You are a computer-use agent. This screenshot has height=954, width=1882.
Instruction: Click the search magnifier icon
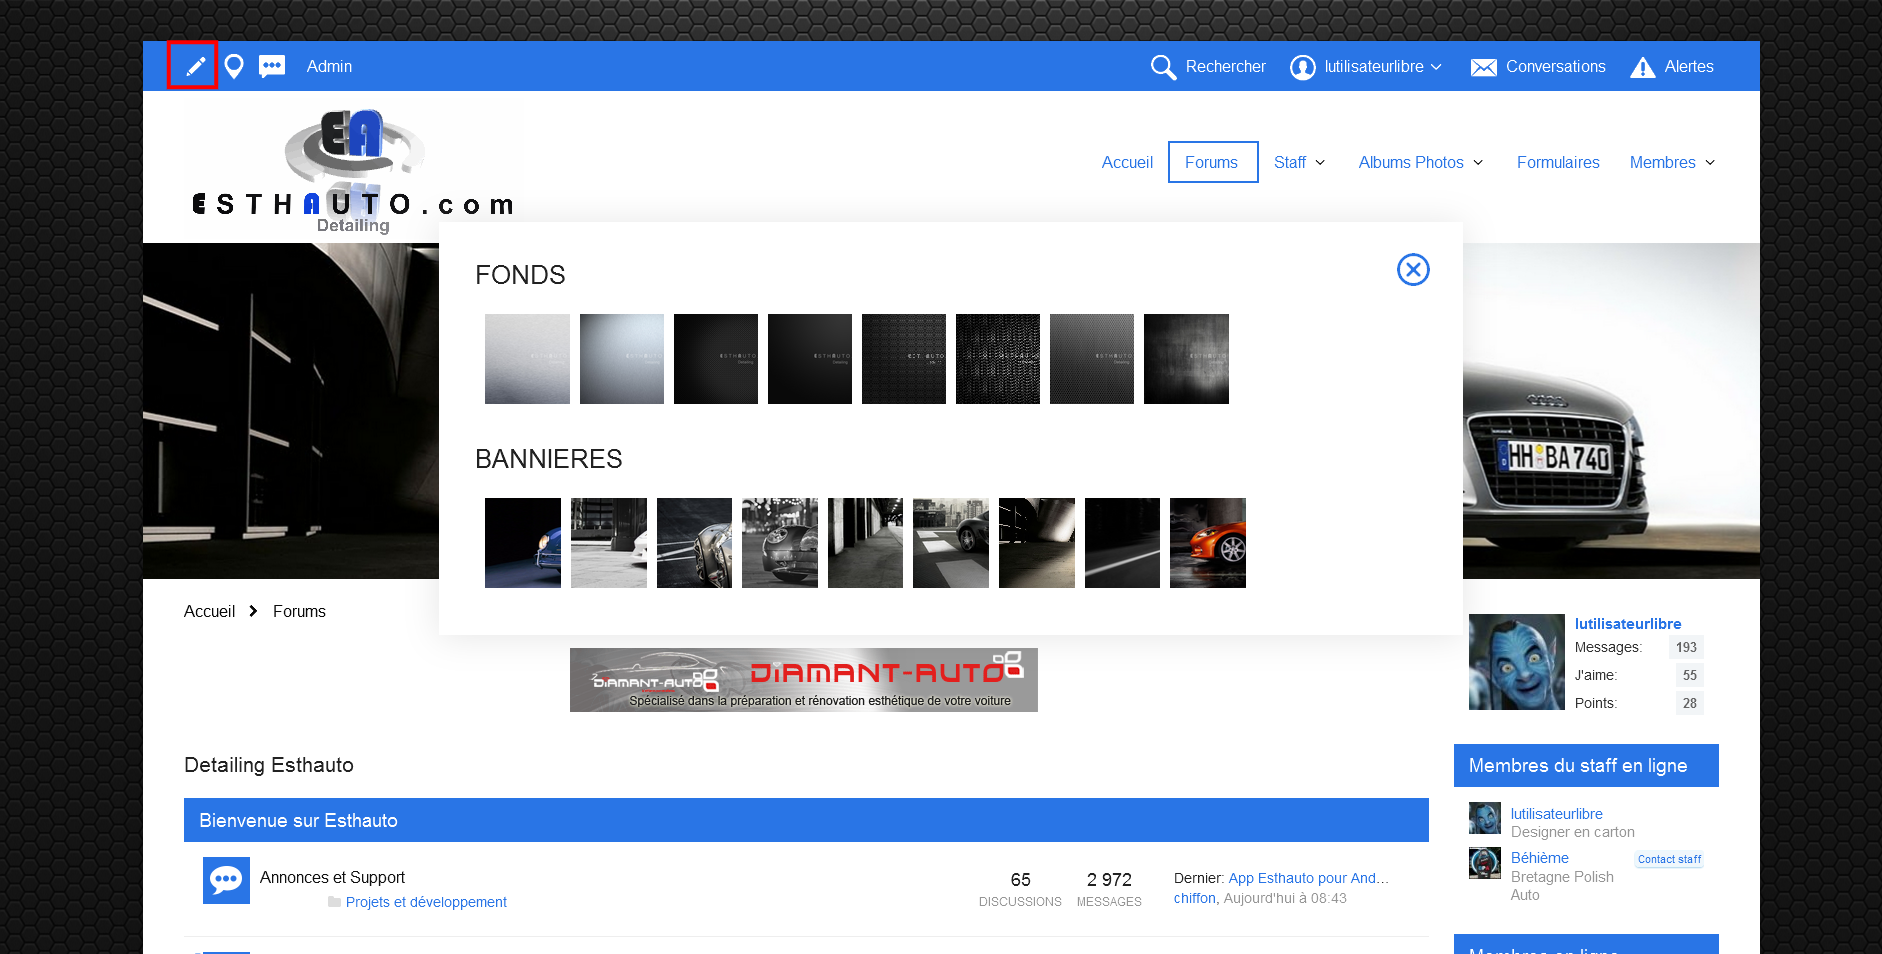point(1163,67)
